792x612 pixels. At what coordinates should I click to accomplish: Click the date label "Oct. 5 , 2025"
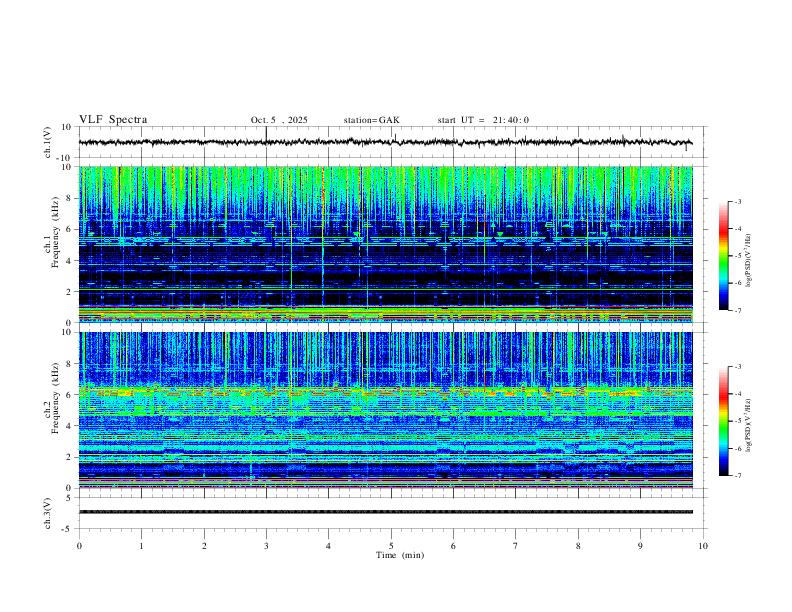[x=279, y=120]
